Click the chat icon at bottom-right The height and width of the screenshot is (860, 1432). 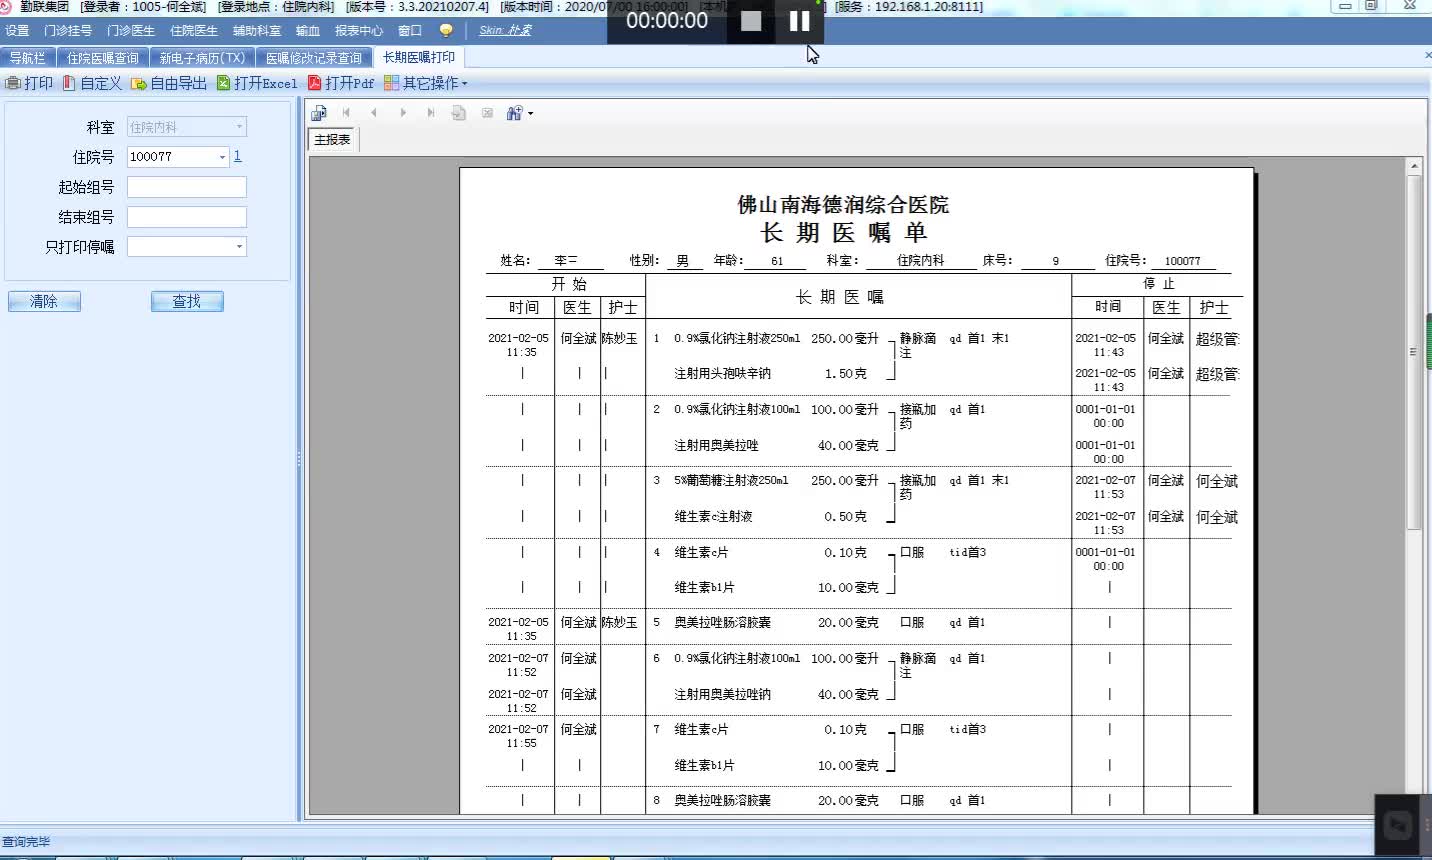1398,825
